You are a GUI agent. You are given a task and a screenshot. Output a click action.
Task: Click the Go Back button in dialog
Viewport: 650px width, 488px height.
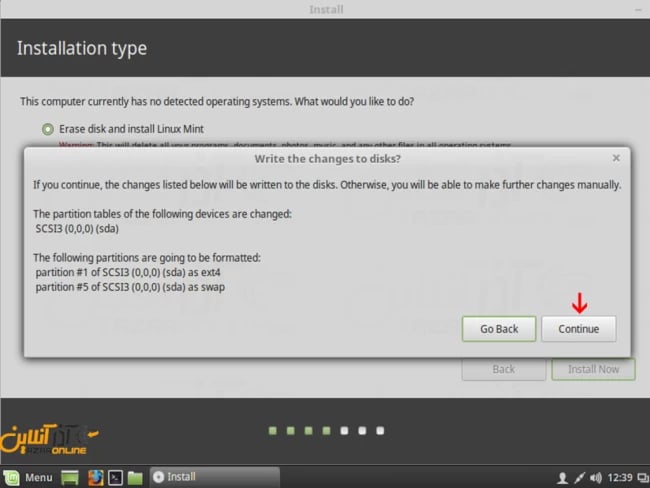tap(499, 329)
